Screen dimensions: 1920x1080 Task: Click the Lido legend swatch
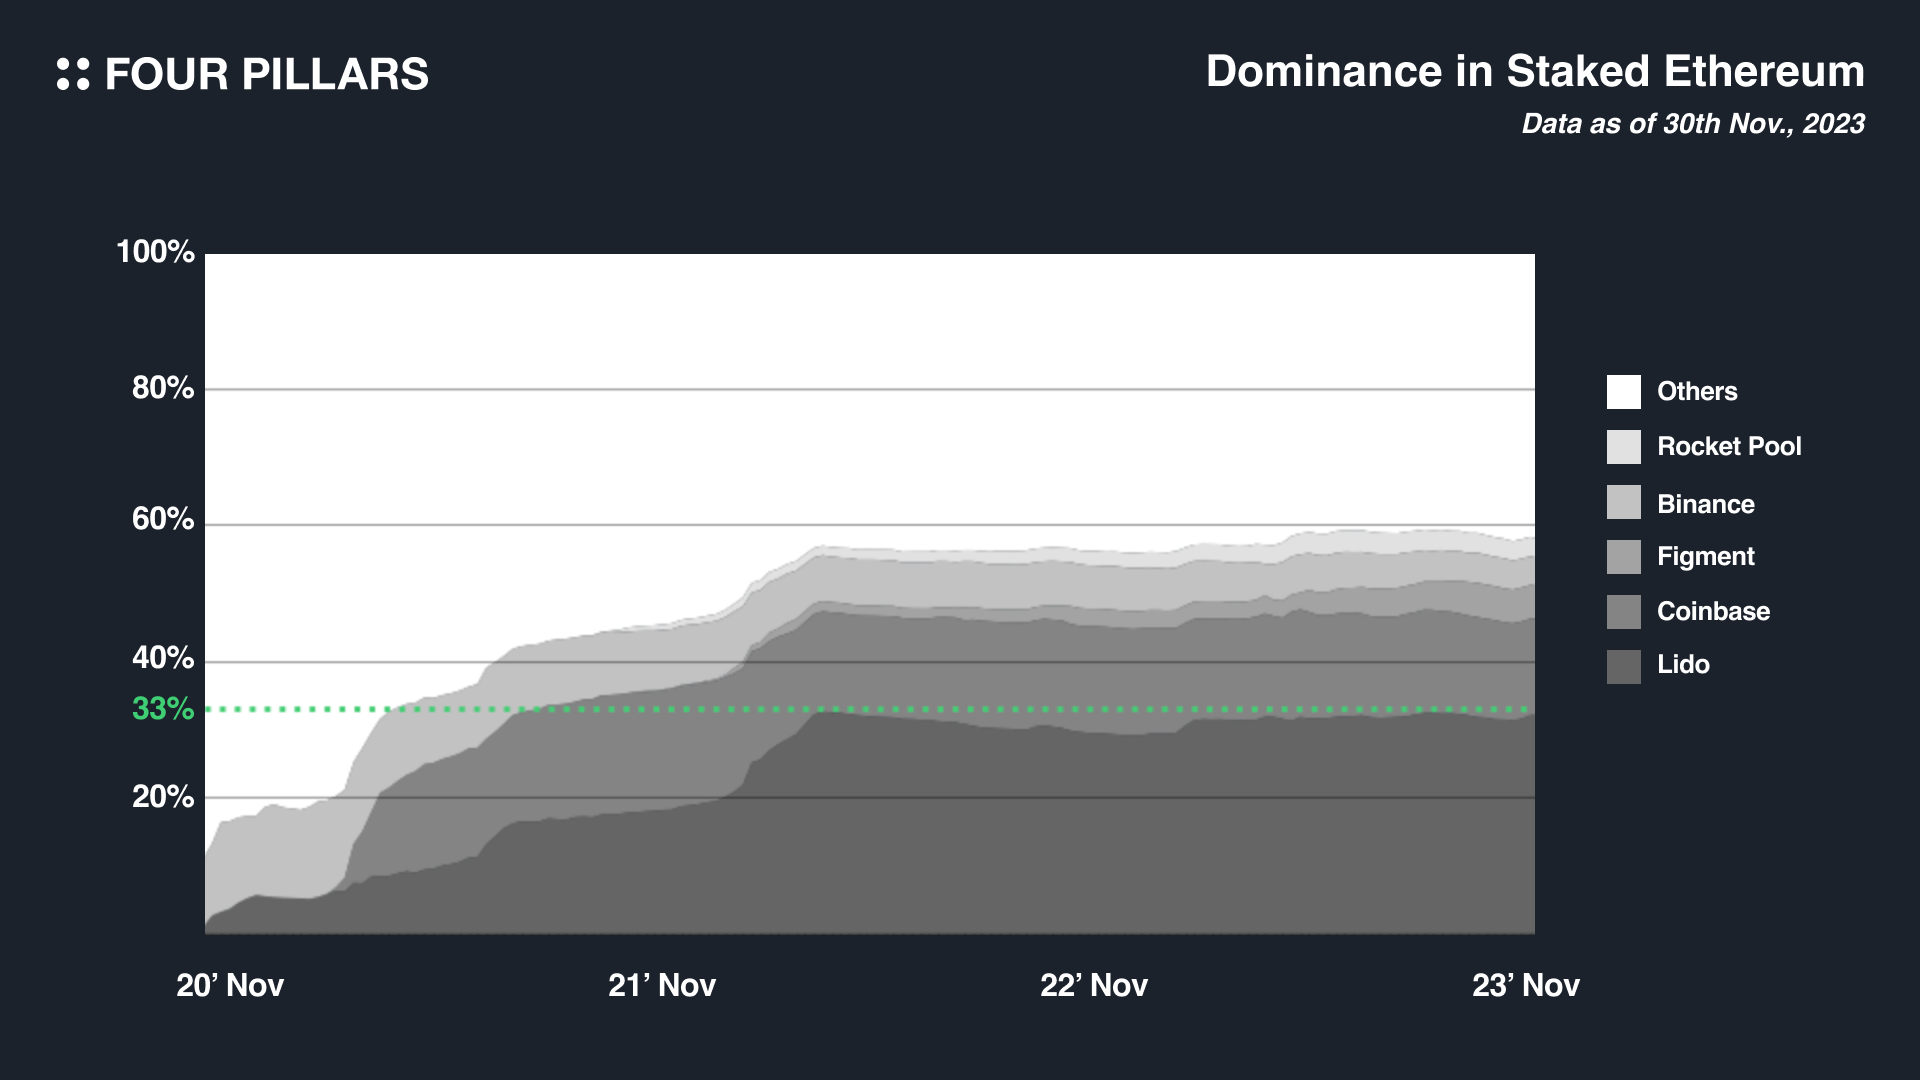[x=1623, y=667]
